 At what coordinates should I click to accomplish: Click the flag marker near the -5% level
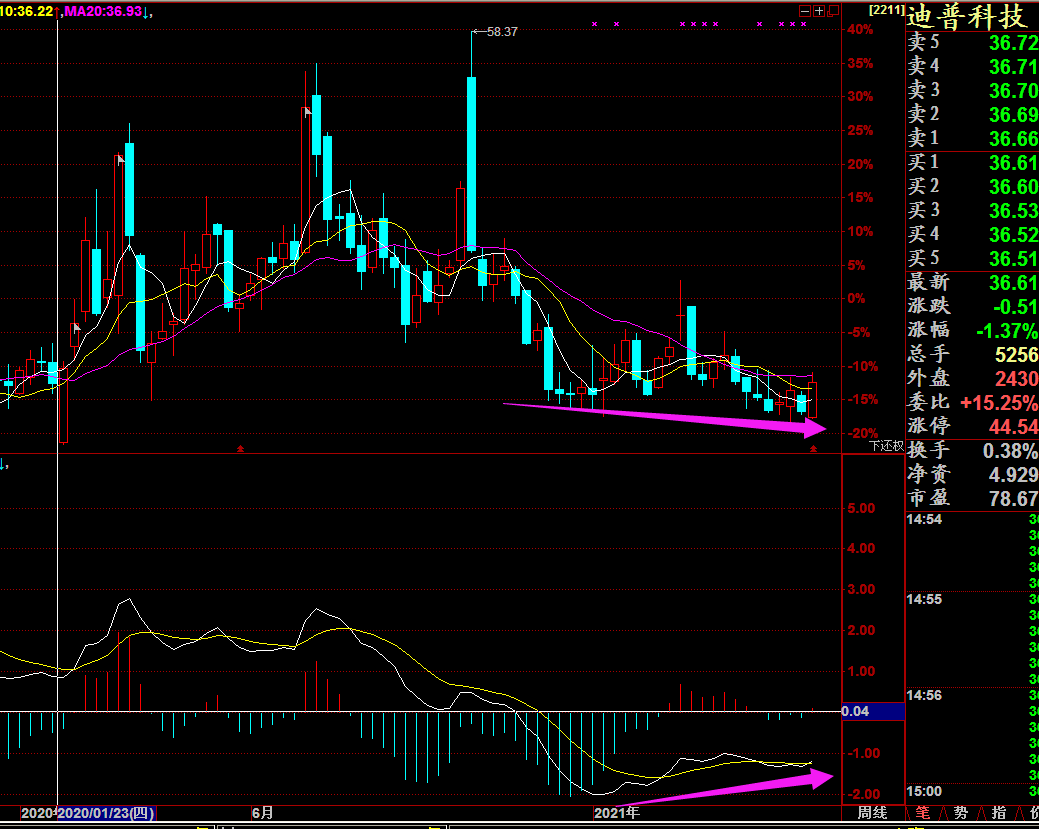click(77, 327)
